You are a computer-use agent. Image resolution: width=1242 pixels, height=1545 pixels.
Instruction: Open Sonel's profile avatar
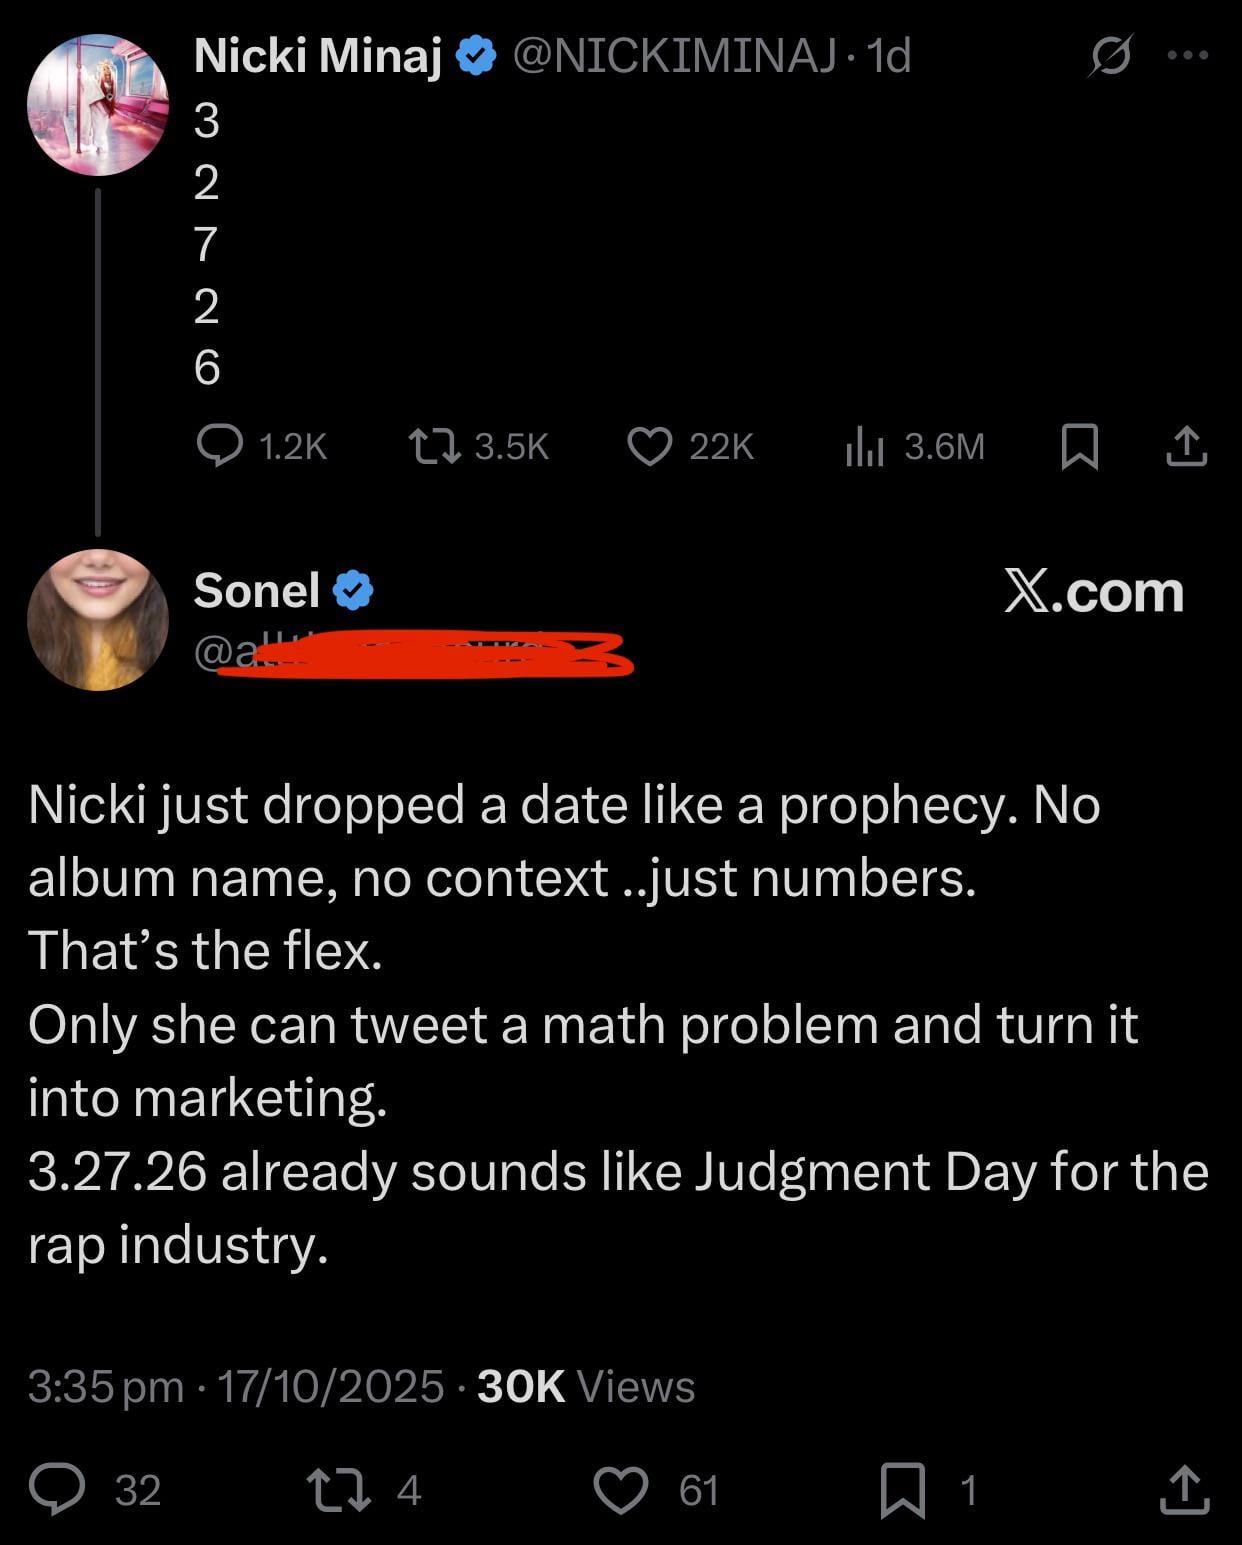(x=98, y=620)
